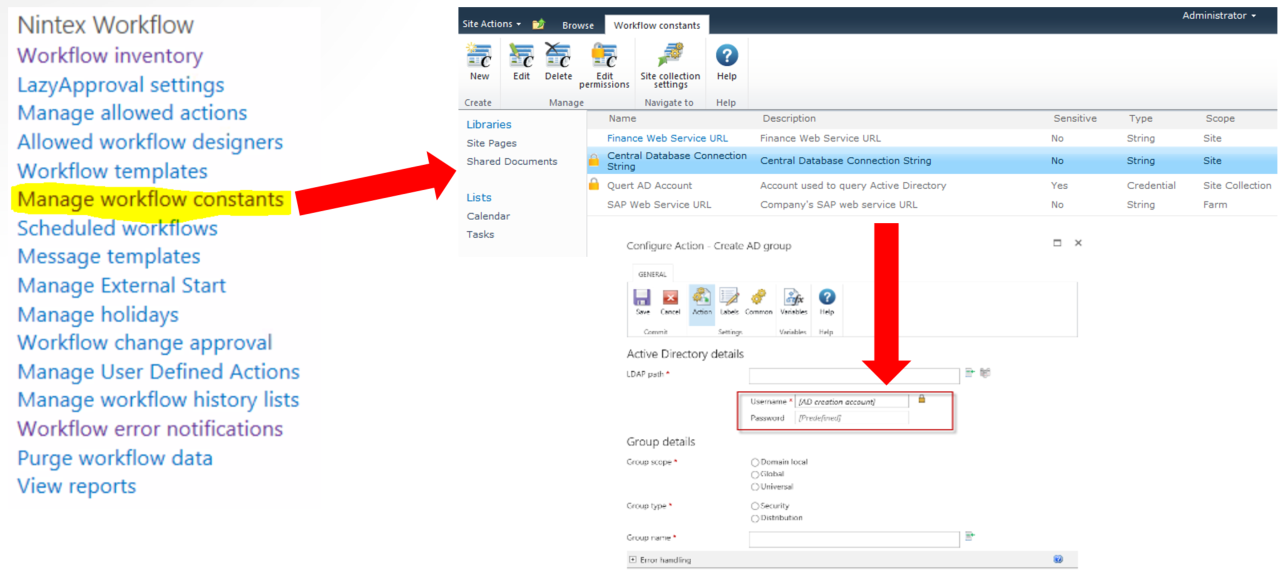This screenshot has width=1288, height=579.
Task: Open Manage workflow history lists link
Action: (158, 400)
